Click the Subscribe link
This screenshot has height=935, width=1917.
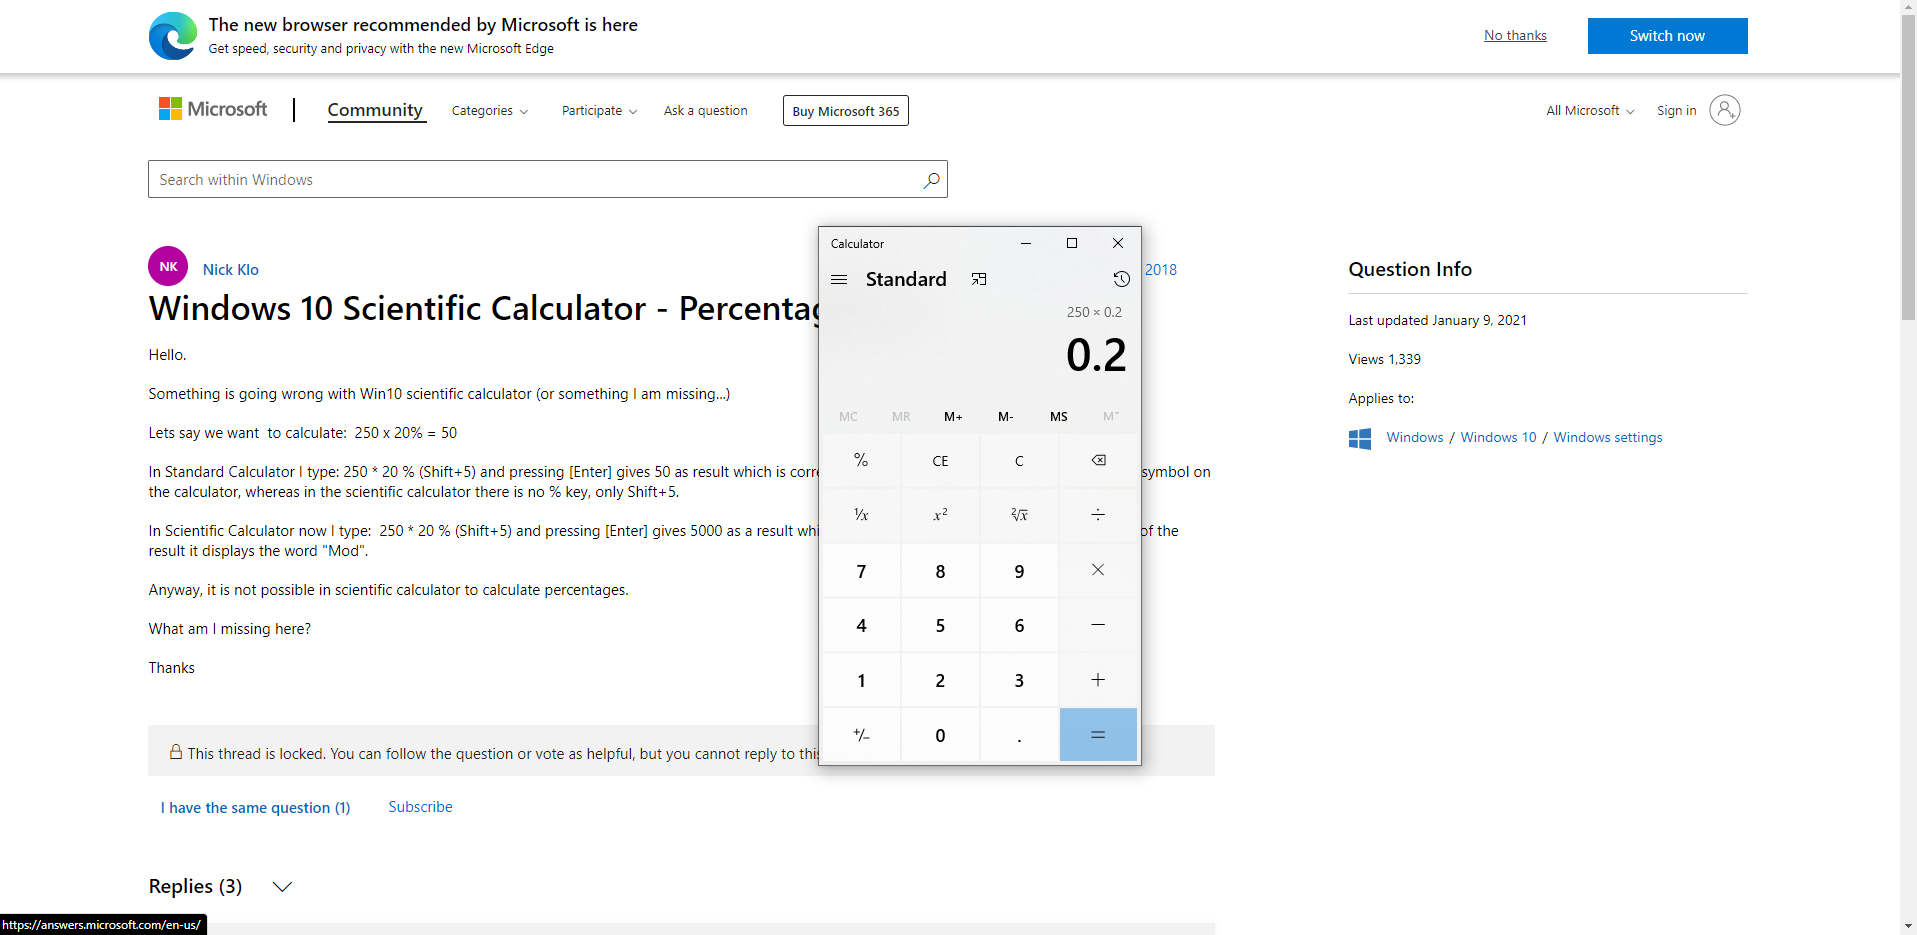pos(420,807)
